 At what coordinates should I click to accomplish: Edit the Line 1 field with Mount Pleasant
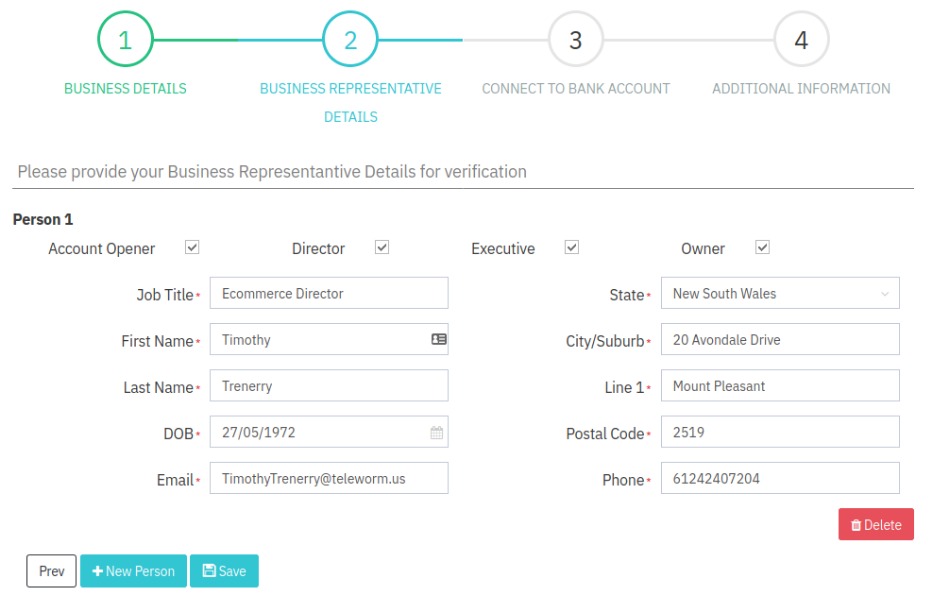[780, 386]
